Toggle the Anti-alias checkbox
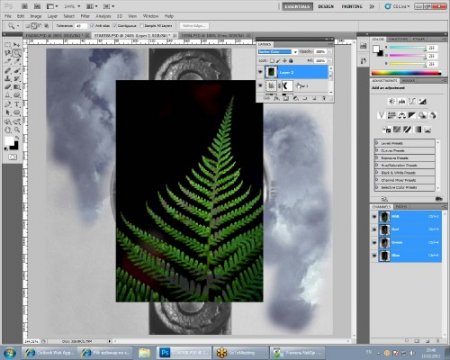The image size is (450, 360). 93,26
